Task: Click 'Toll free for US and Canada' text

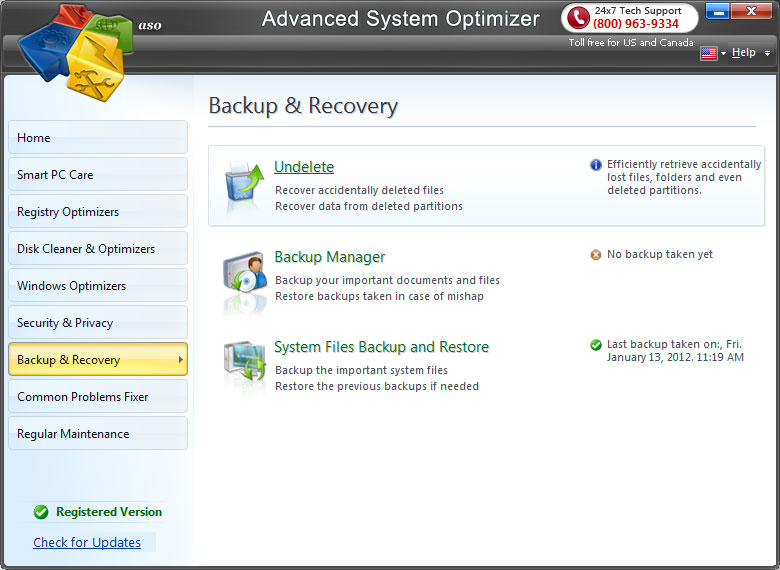Action: pyautogui.click(x=631, y=43)
